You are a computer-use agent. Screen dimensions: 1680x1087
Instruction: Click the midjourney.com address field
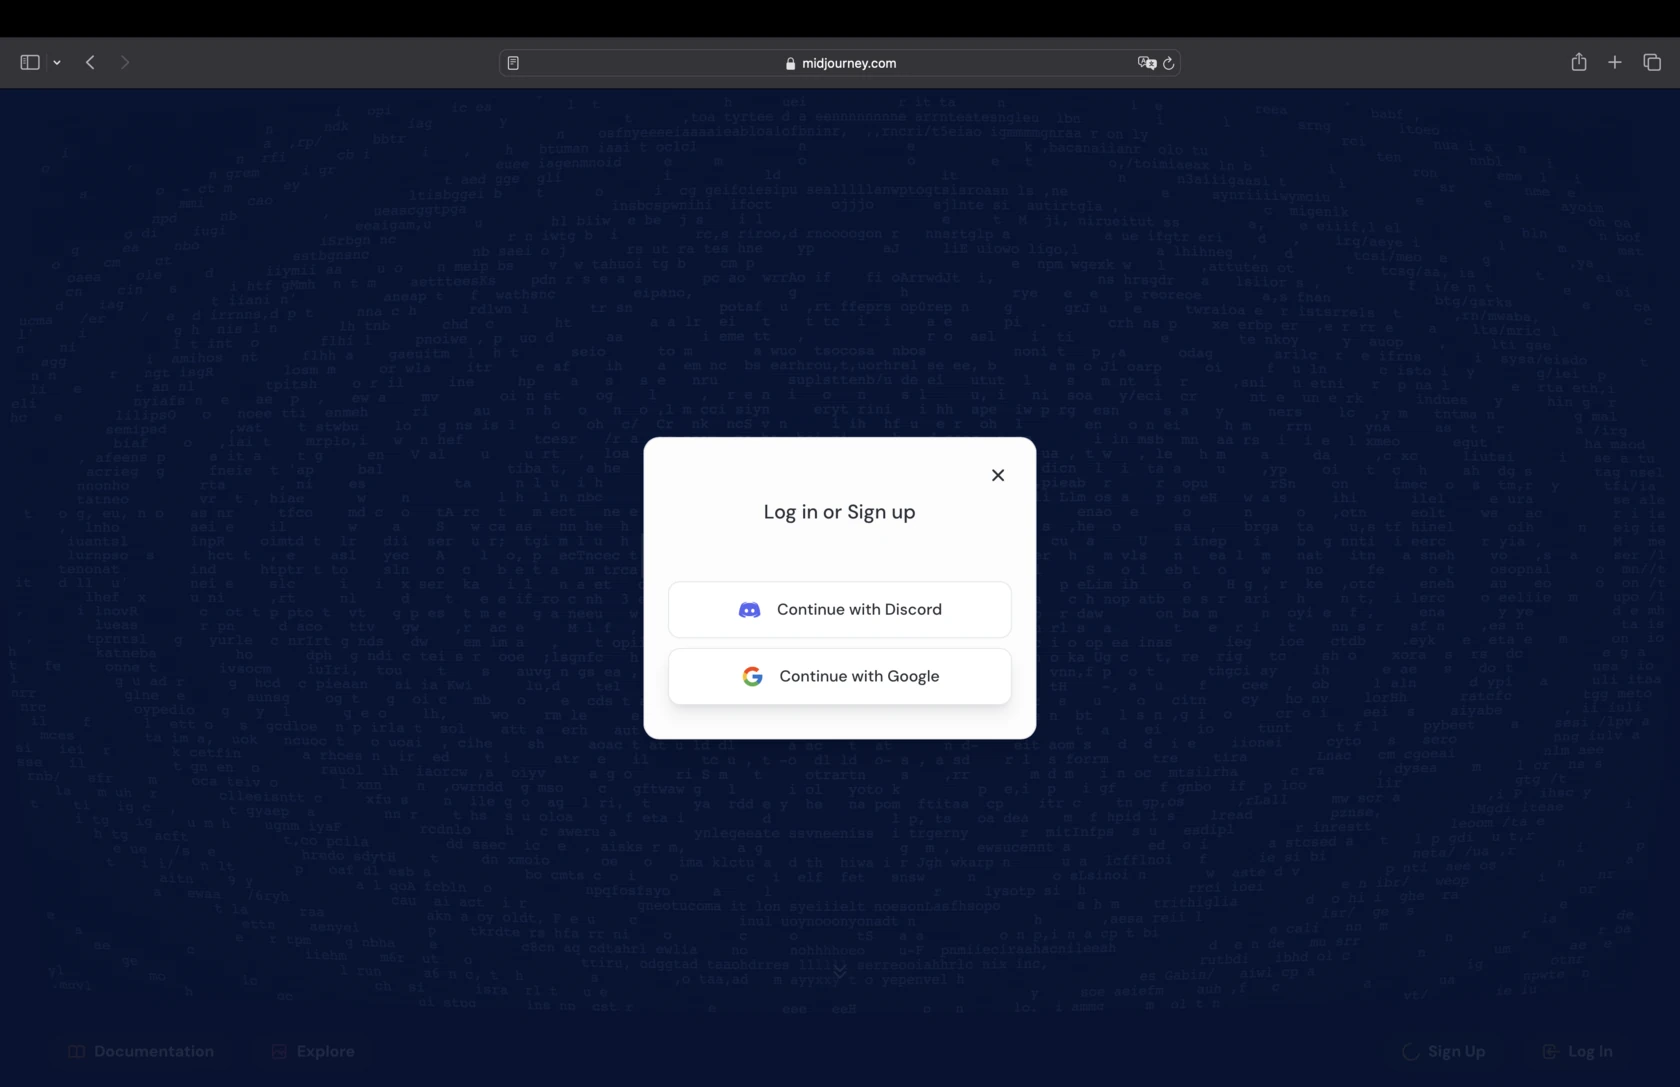pos(840,63)
